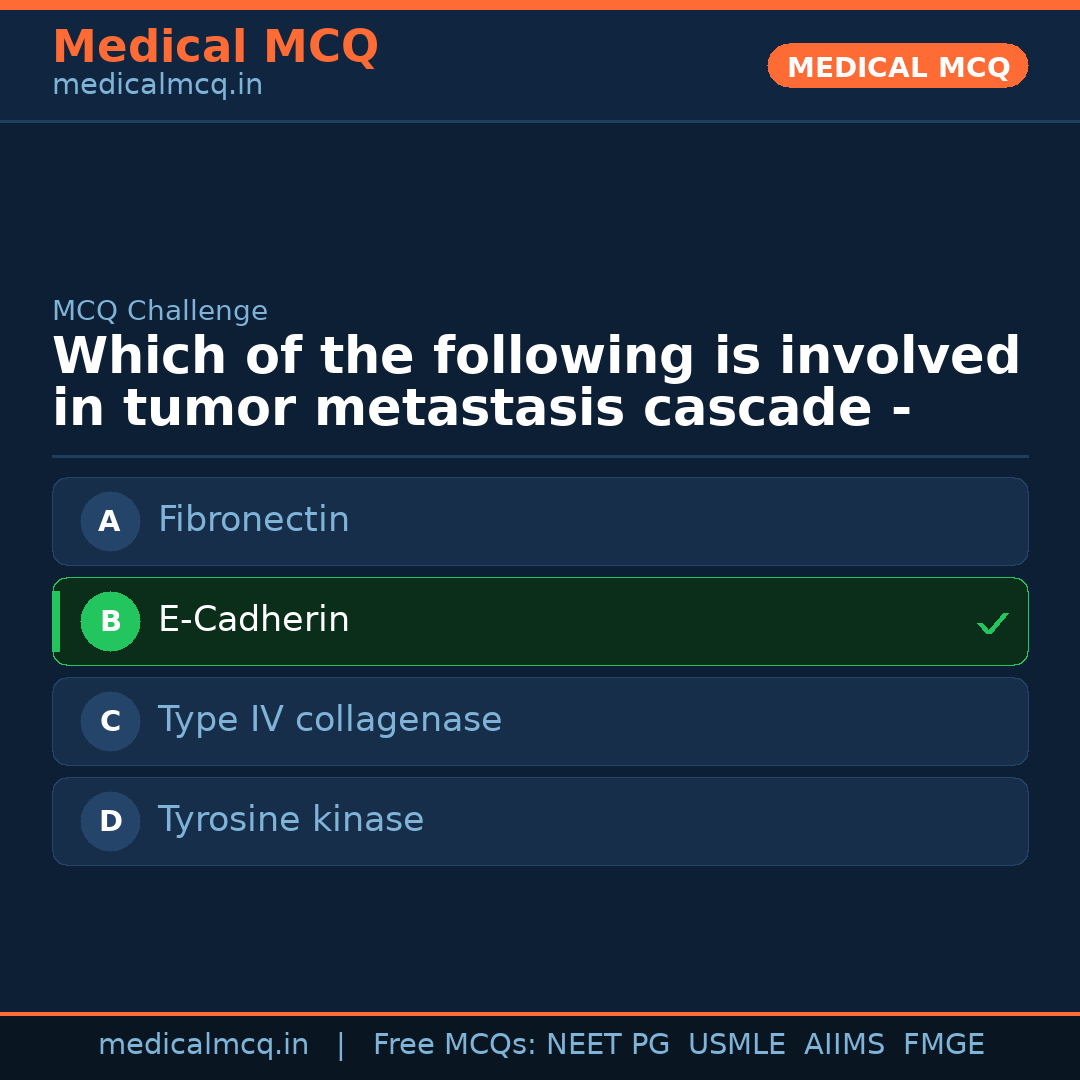
Task: Click the green left bar beside option B
Action: pyautogui.click(x=56, y=621)
